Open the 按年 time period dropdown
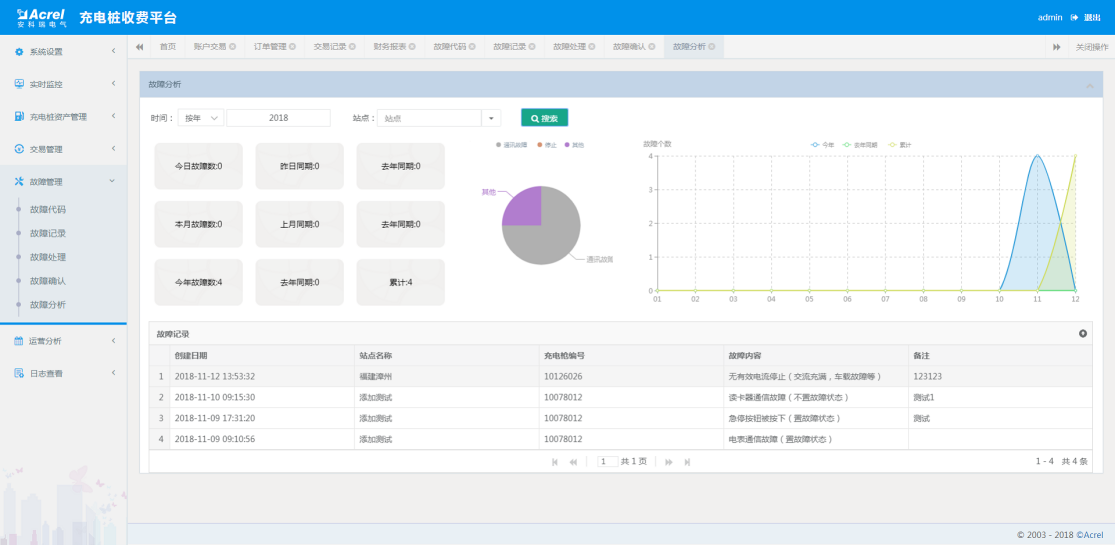The height and width of the screenshot is (545, 1115). pyautogui.click(x=201, y=118)
